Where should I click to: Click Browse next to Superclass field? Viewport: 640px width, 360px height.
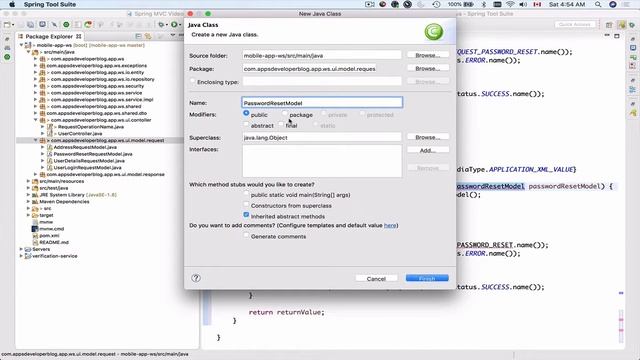(428, 137)
